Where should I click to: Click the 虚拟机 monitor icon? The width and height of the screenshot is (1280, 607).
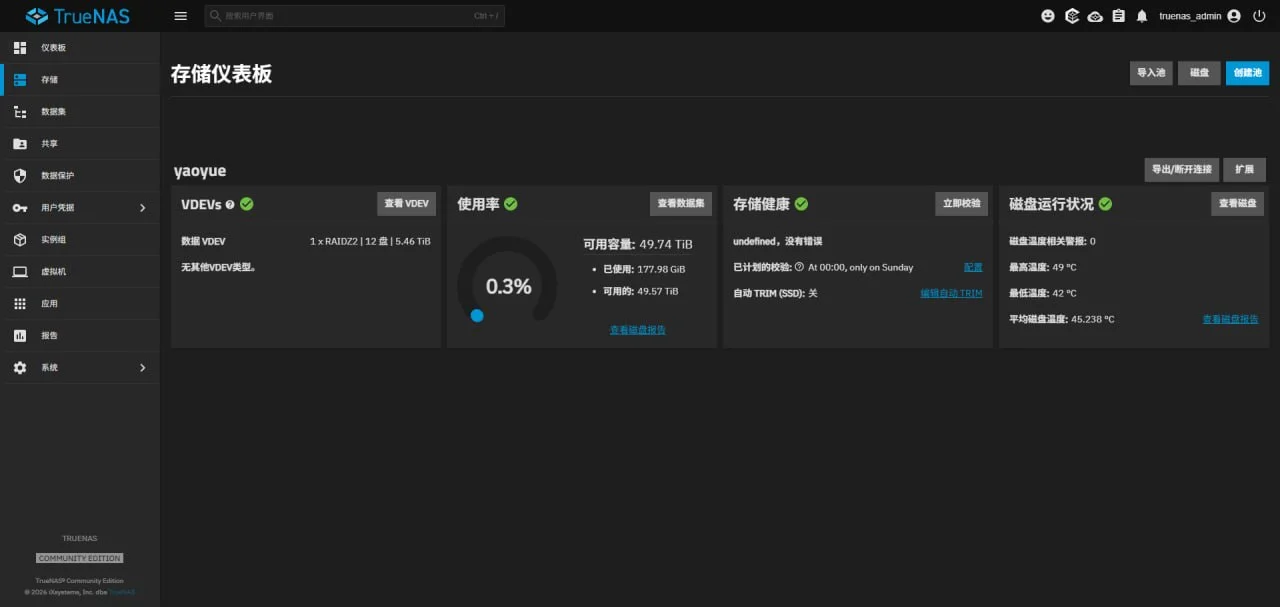[20, 272]
